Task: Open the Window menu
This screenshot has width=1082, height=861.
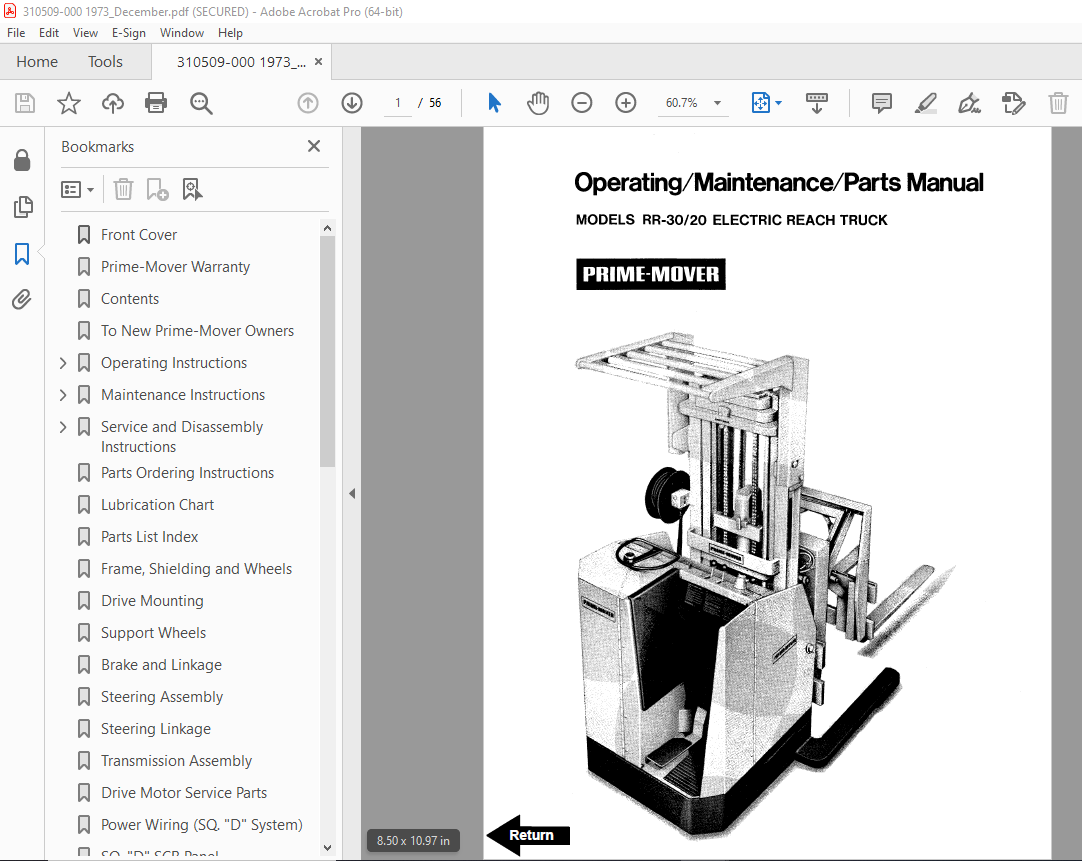Action: tap(181, 32)
